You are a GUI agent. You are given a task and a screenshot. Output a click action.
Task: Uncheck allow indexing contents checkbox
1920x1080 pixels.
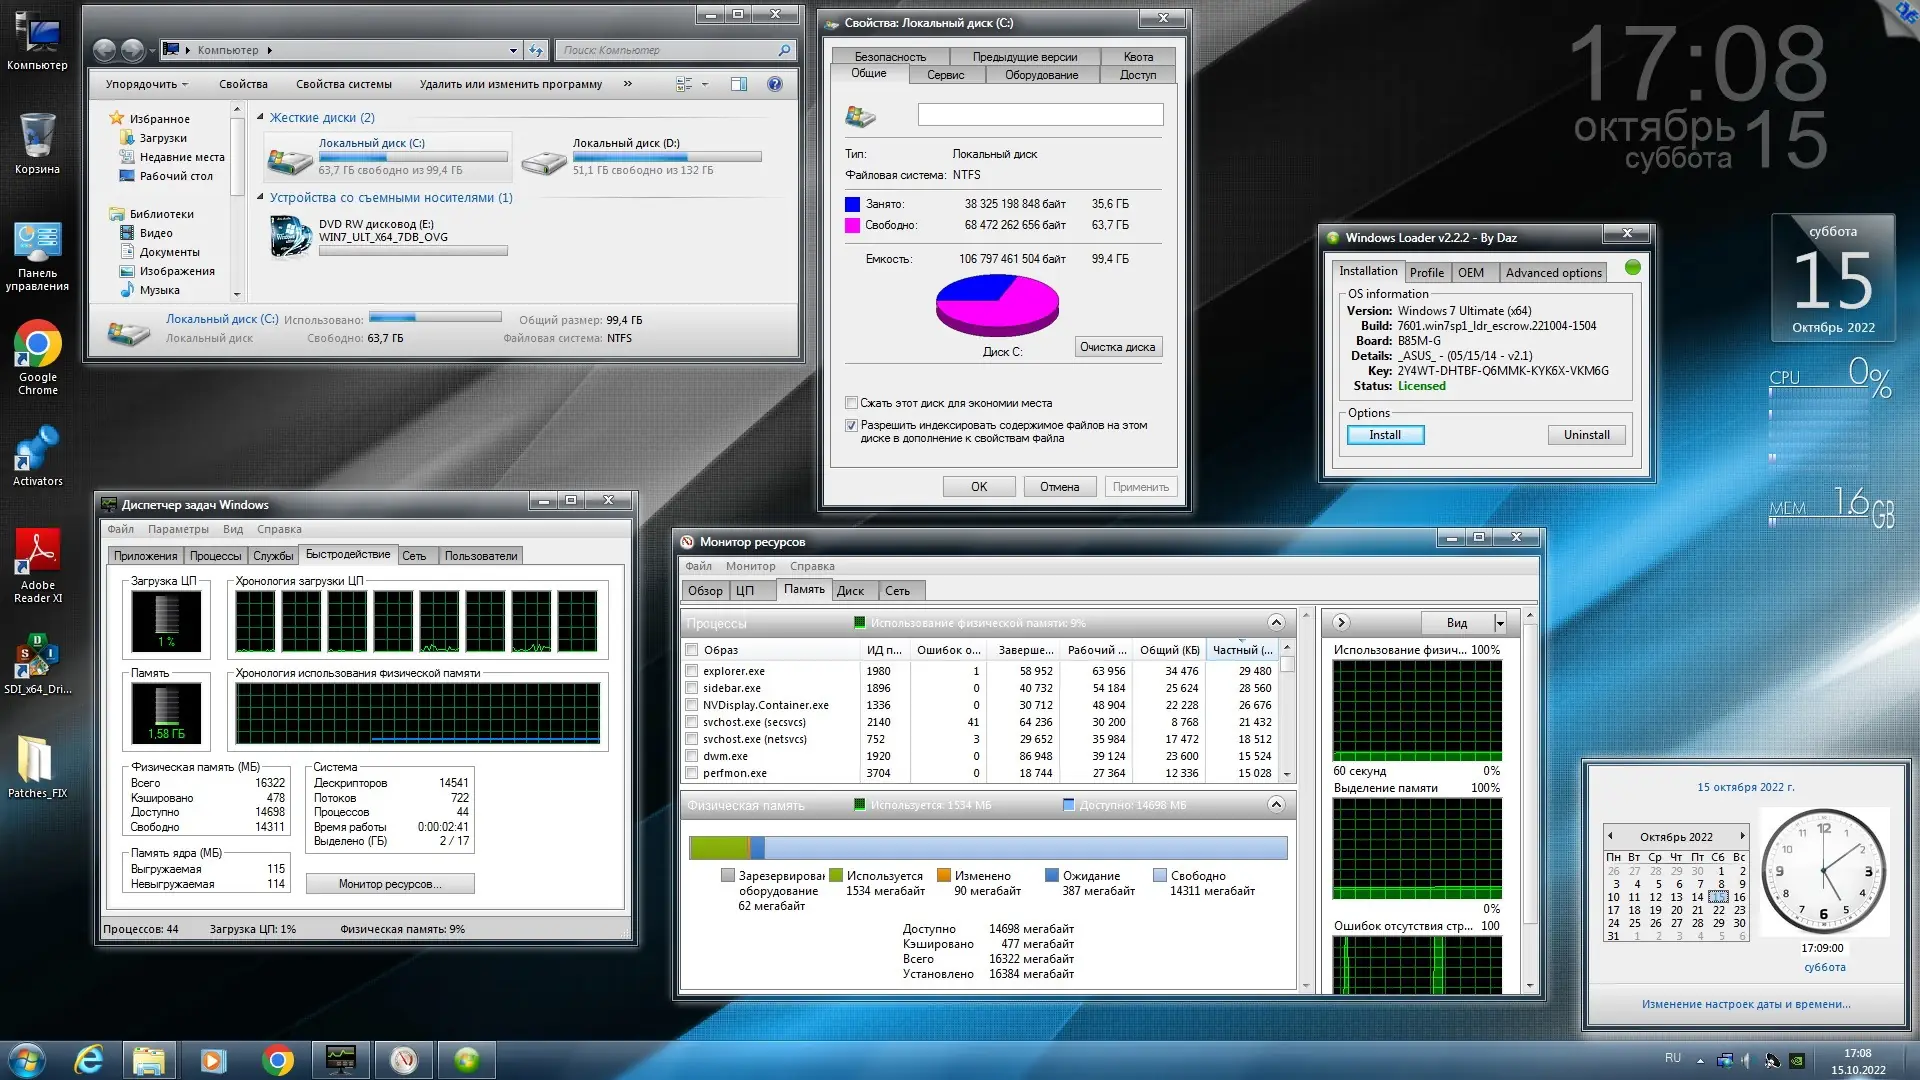(x=851, y=425)
